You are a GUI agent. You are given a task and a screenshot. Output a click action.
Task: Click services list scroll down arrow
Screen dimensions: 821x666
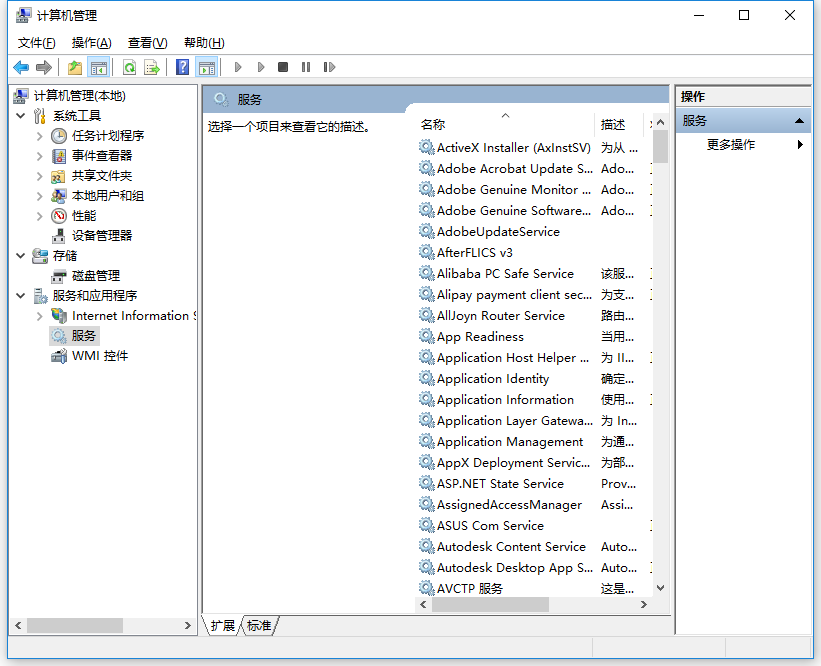pos(660,588)
